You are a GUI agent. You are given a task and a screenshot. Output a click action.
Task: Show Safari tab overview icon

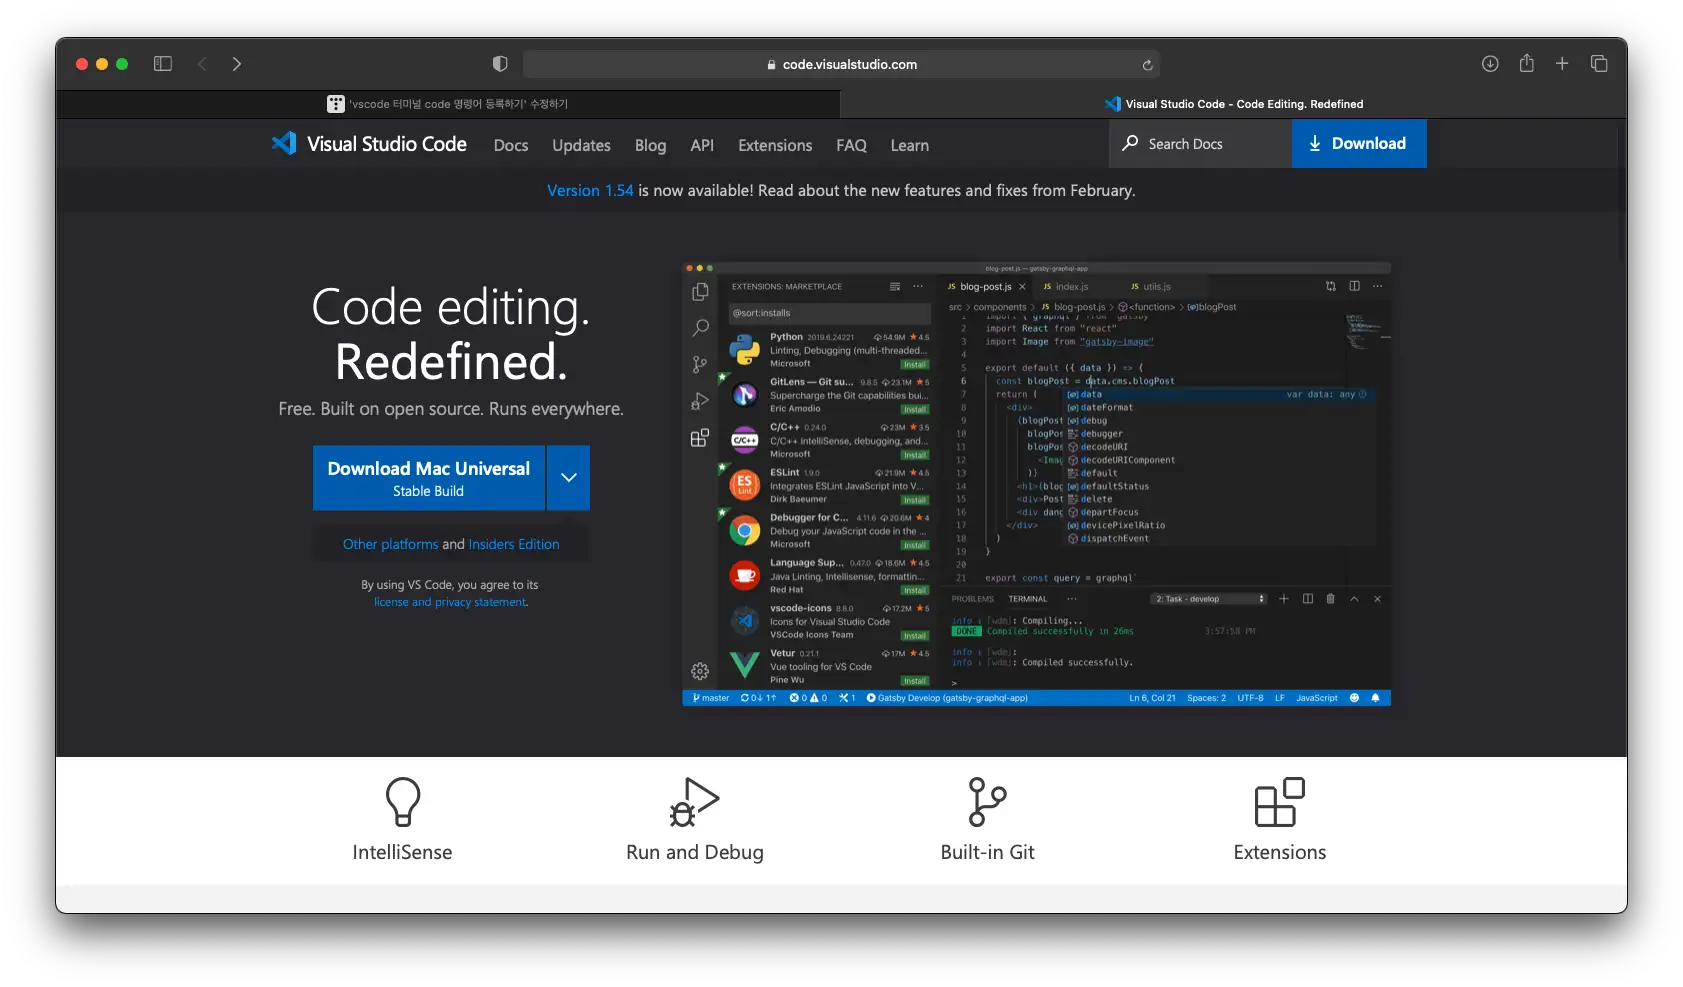point(1599,63)
